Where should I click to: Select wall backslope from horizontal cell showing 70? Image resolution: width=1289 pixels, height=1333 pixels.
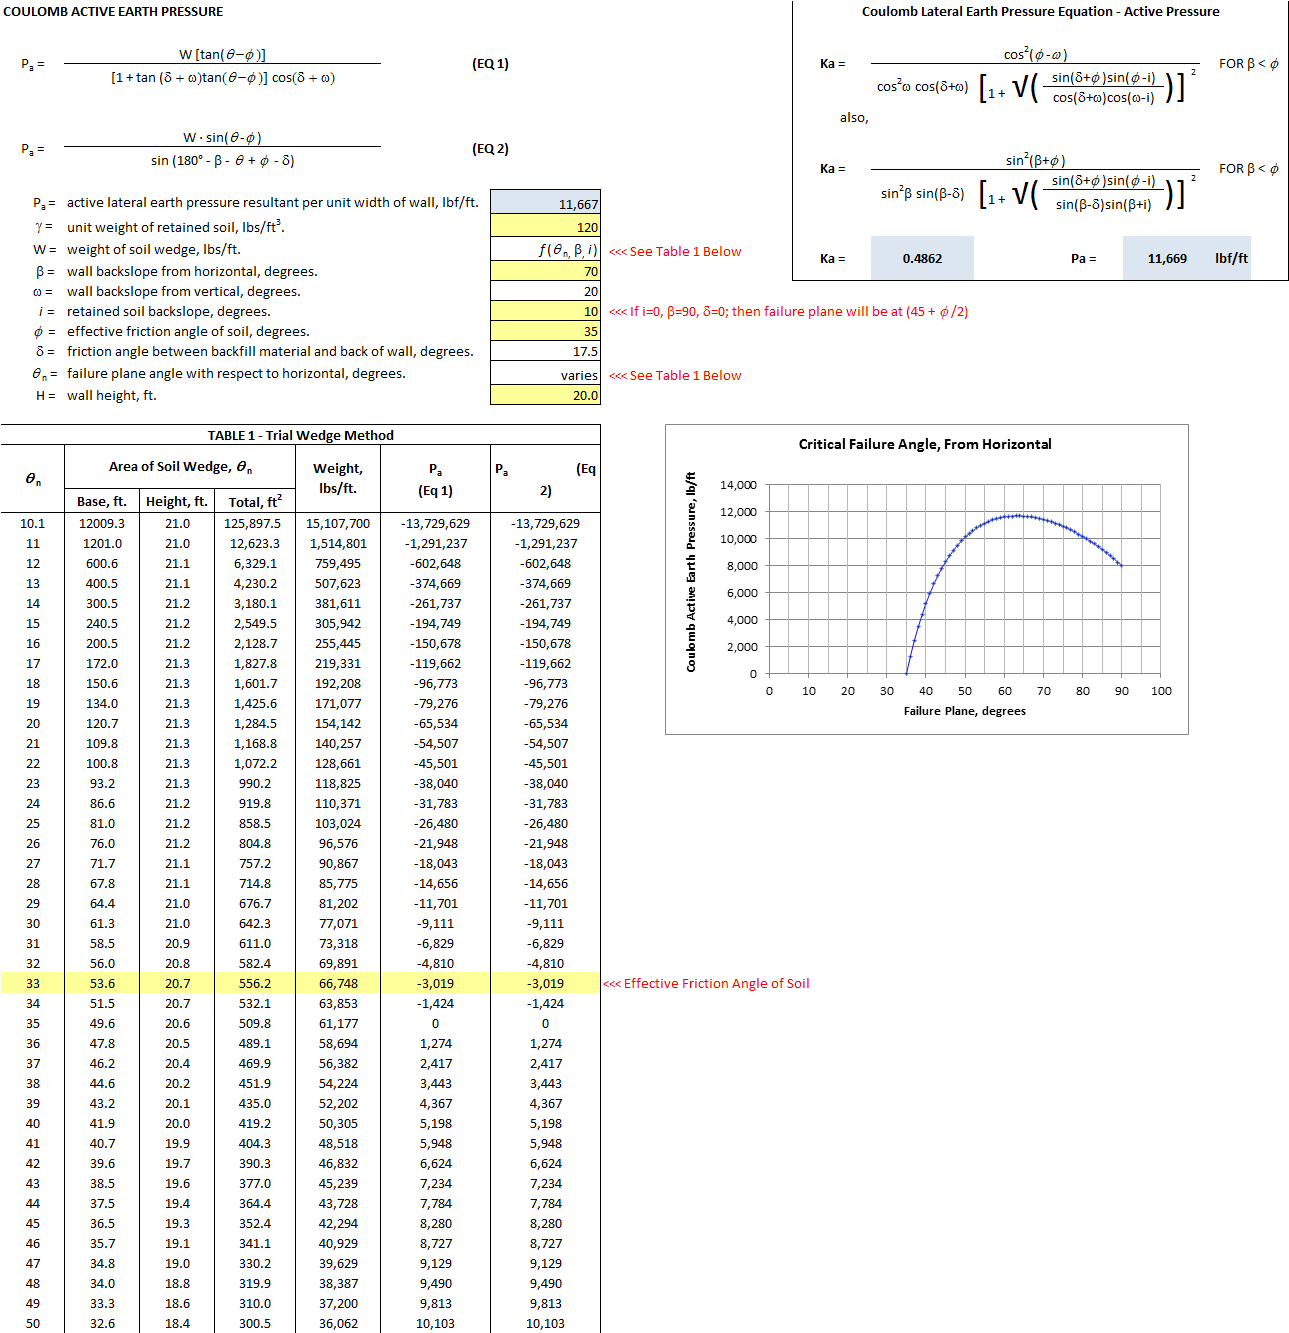[x=545, y=270]
